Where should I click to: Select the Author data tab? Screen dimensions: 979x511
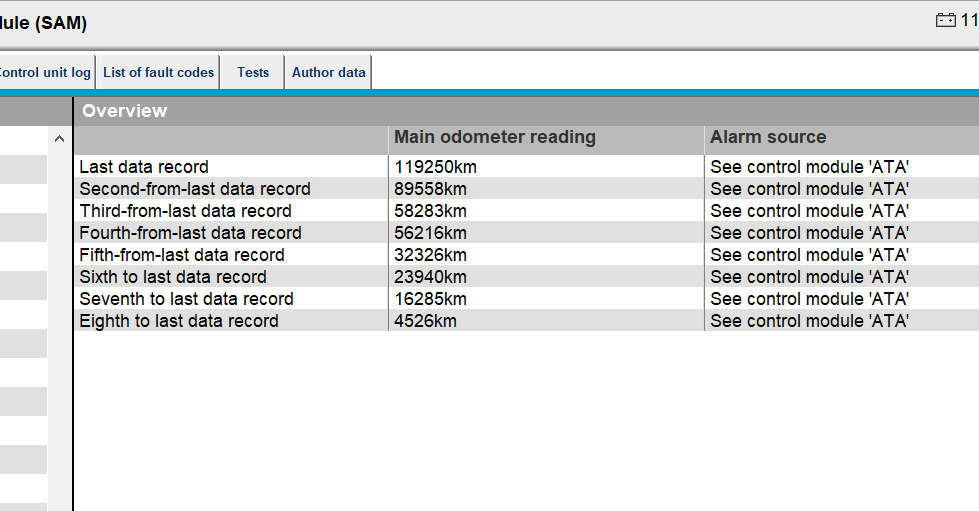(328, 72)
